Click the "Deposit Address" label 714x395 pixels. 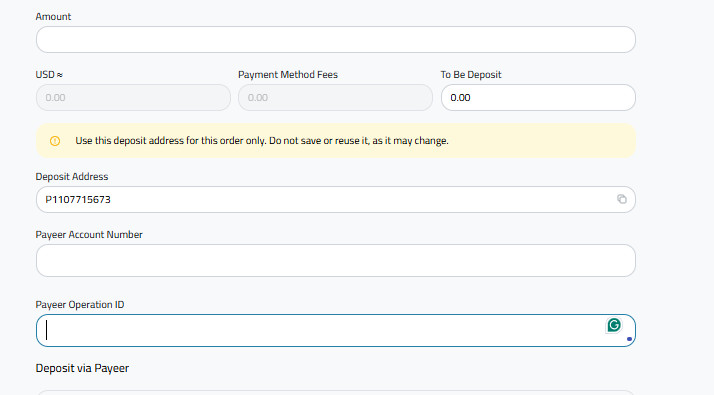click(x=72, y=176)
